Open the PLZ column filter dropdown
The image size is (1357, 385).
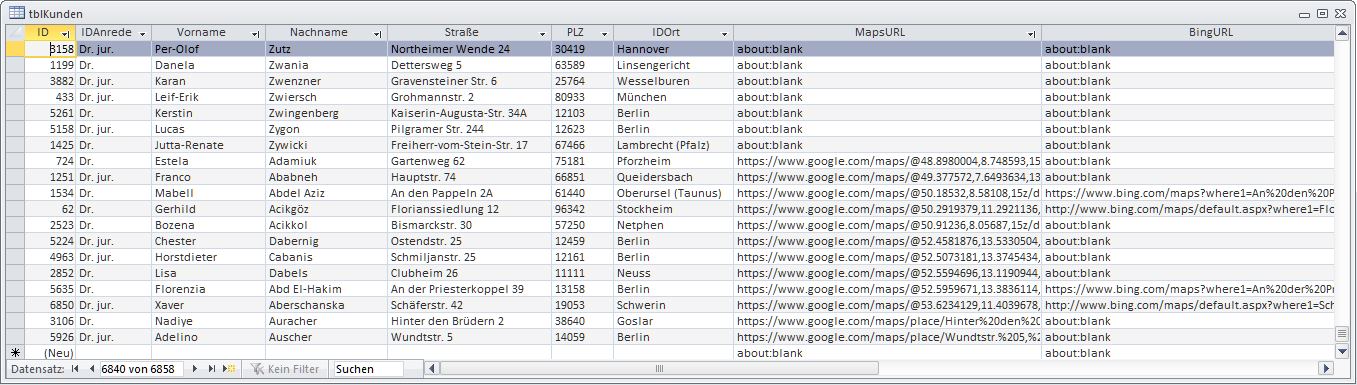604,34
